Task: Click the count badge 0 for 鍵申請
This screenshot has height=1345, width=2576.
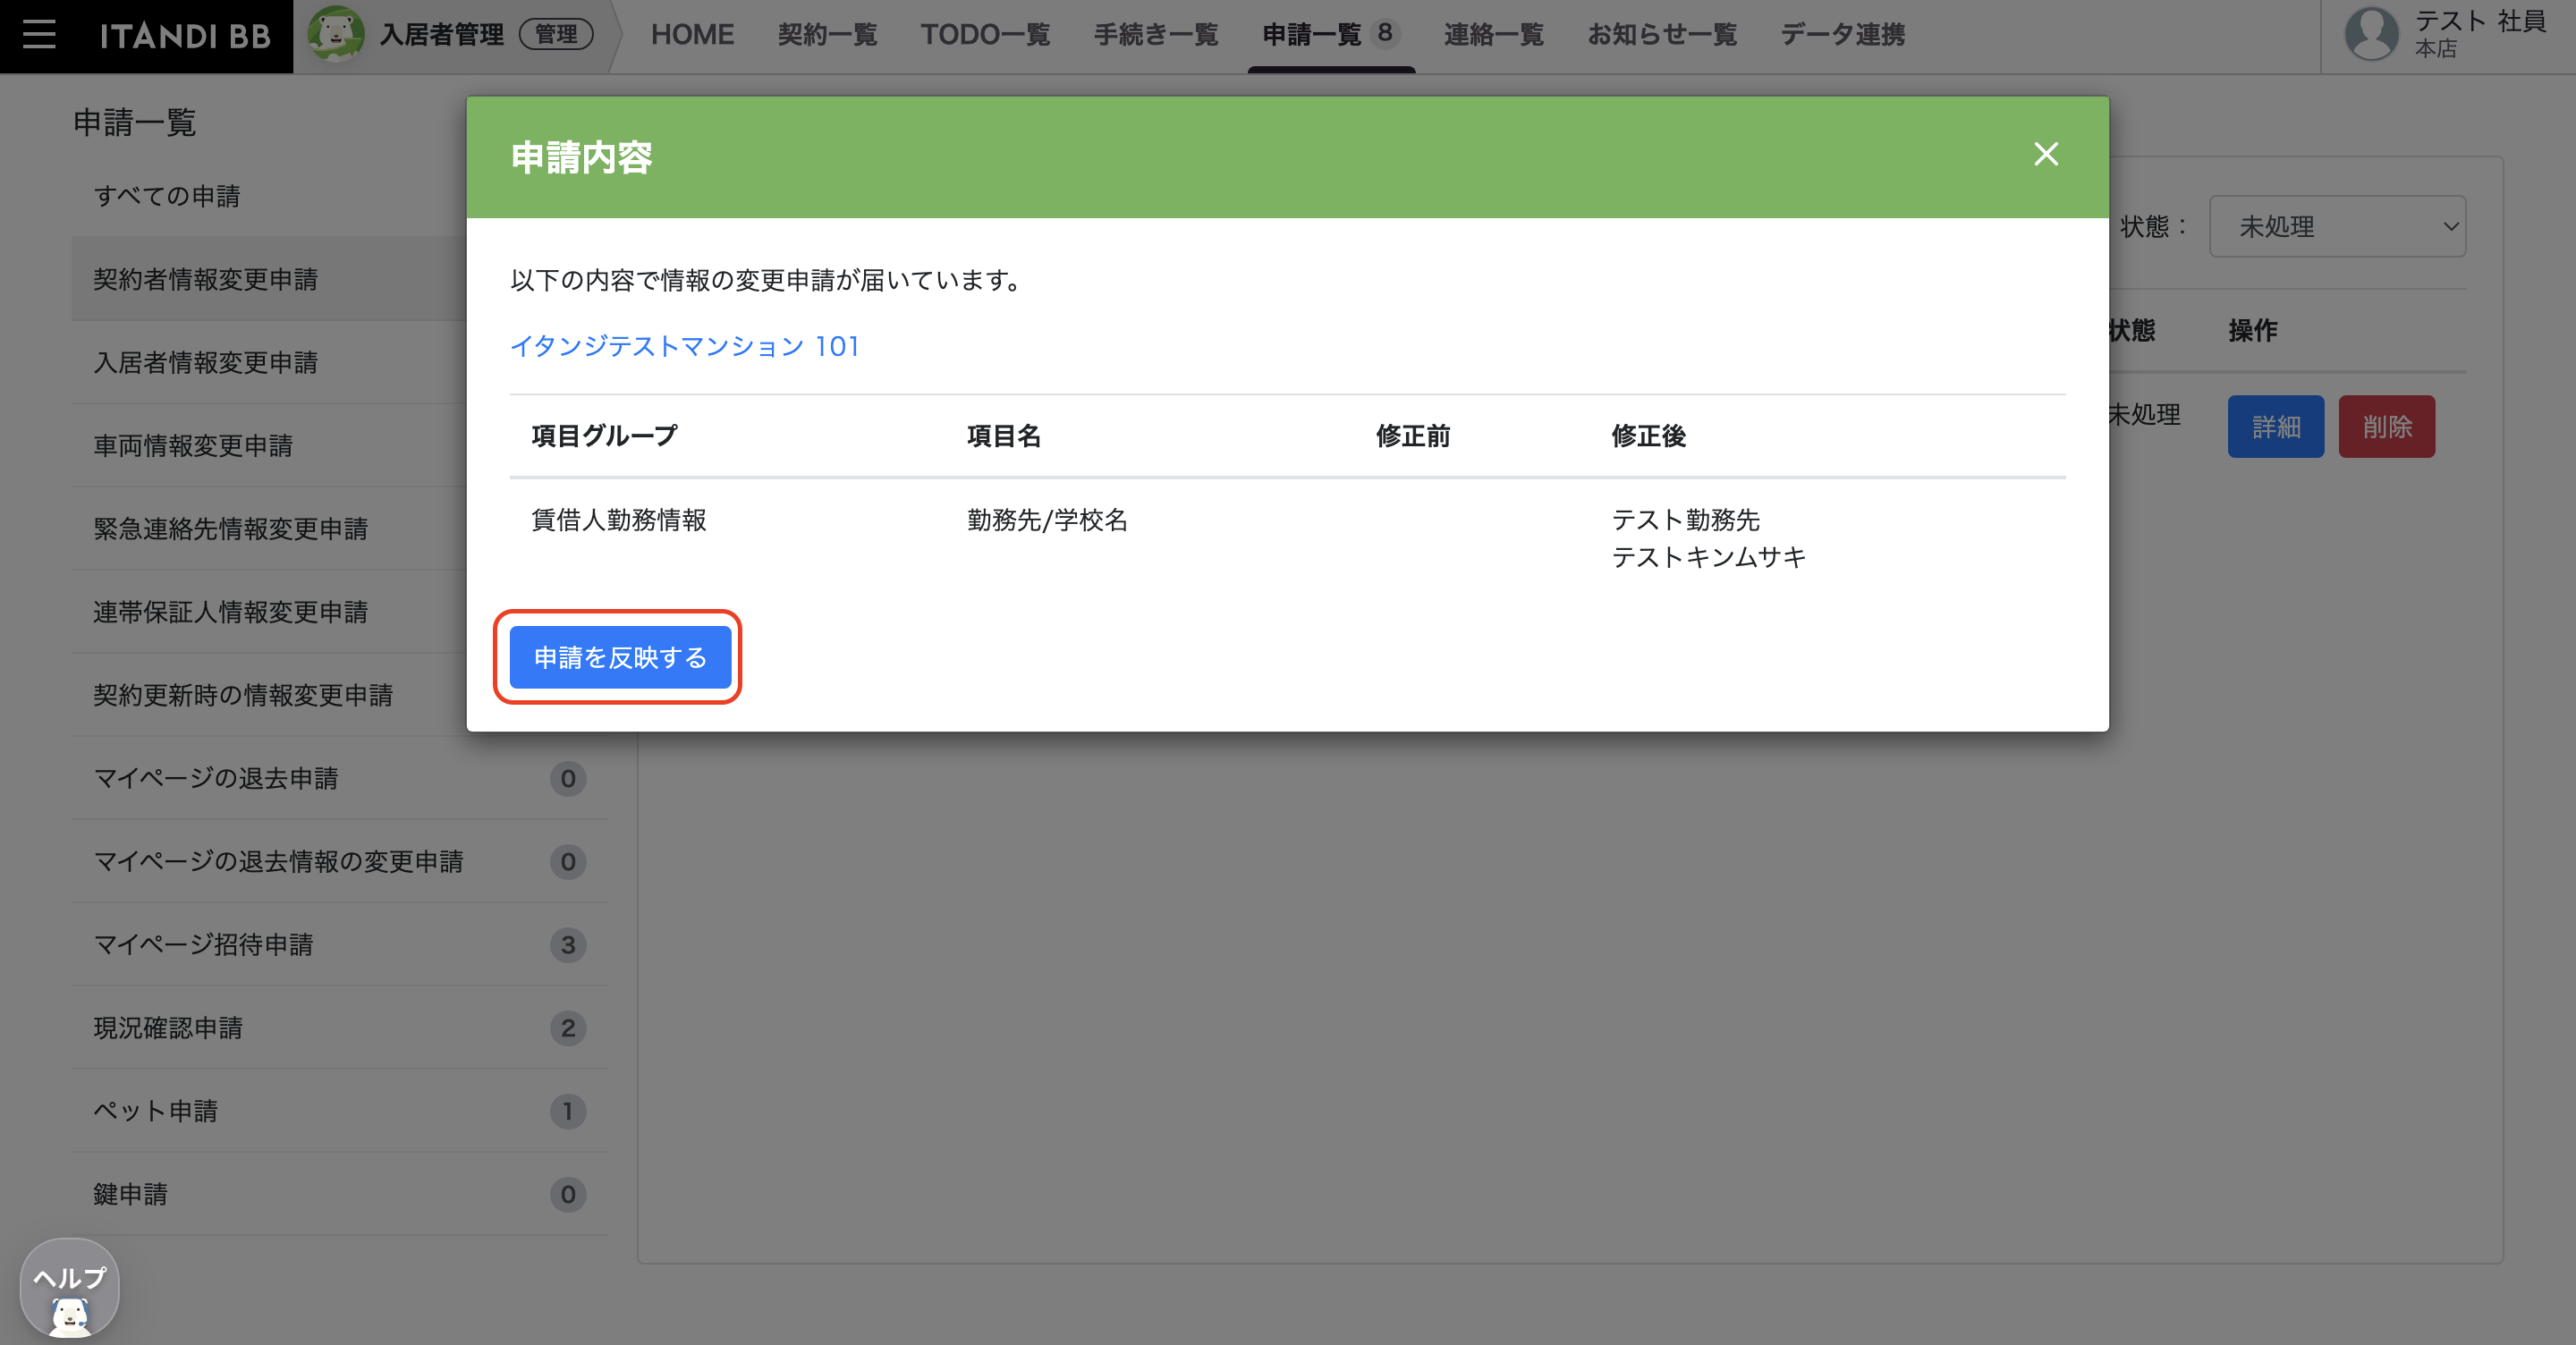Action: pos(568,1194)
